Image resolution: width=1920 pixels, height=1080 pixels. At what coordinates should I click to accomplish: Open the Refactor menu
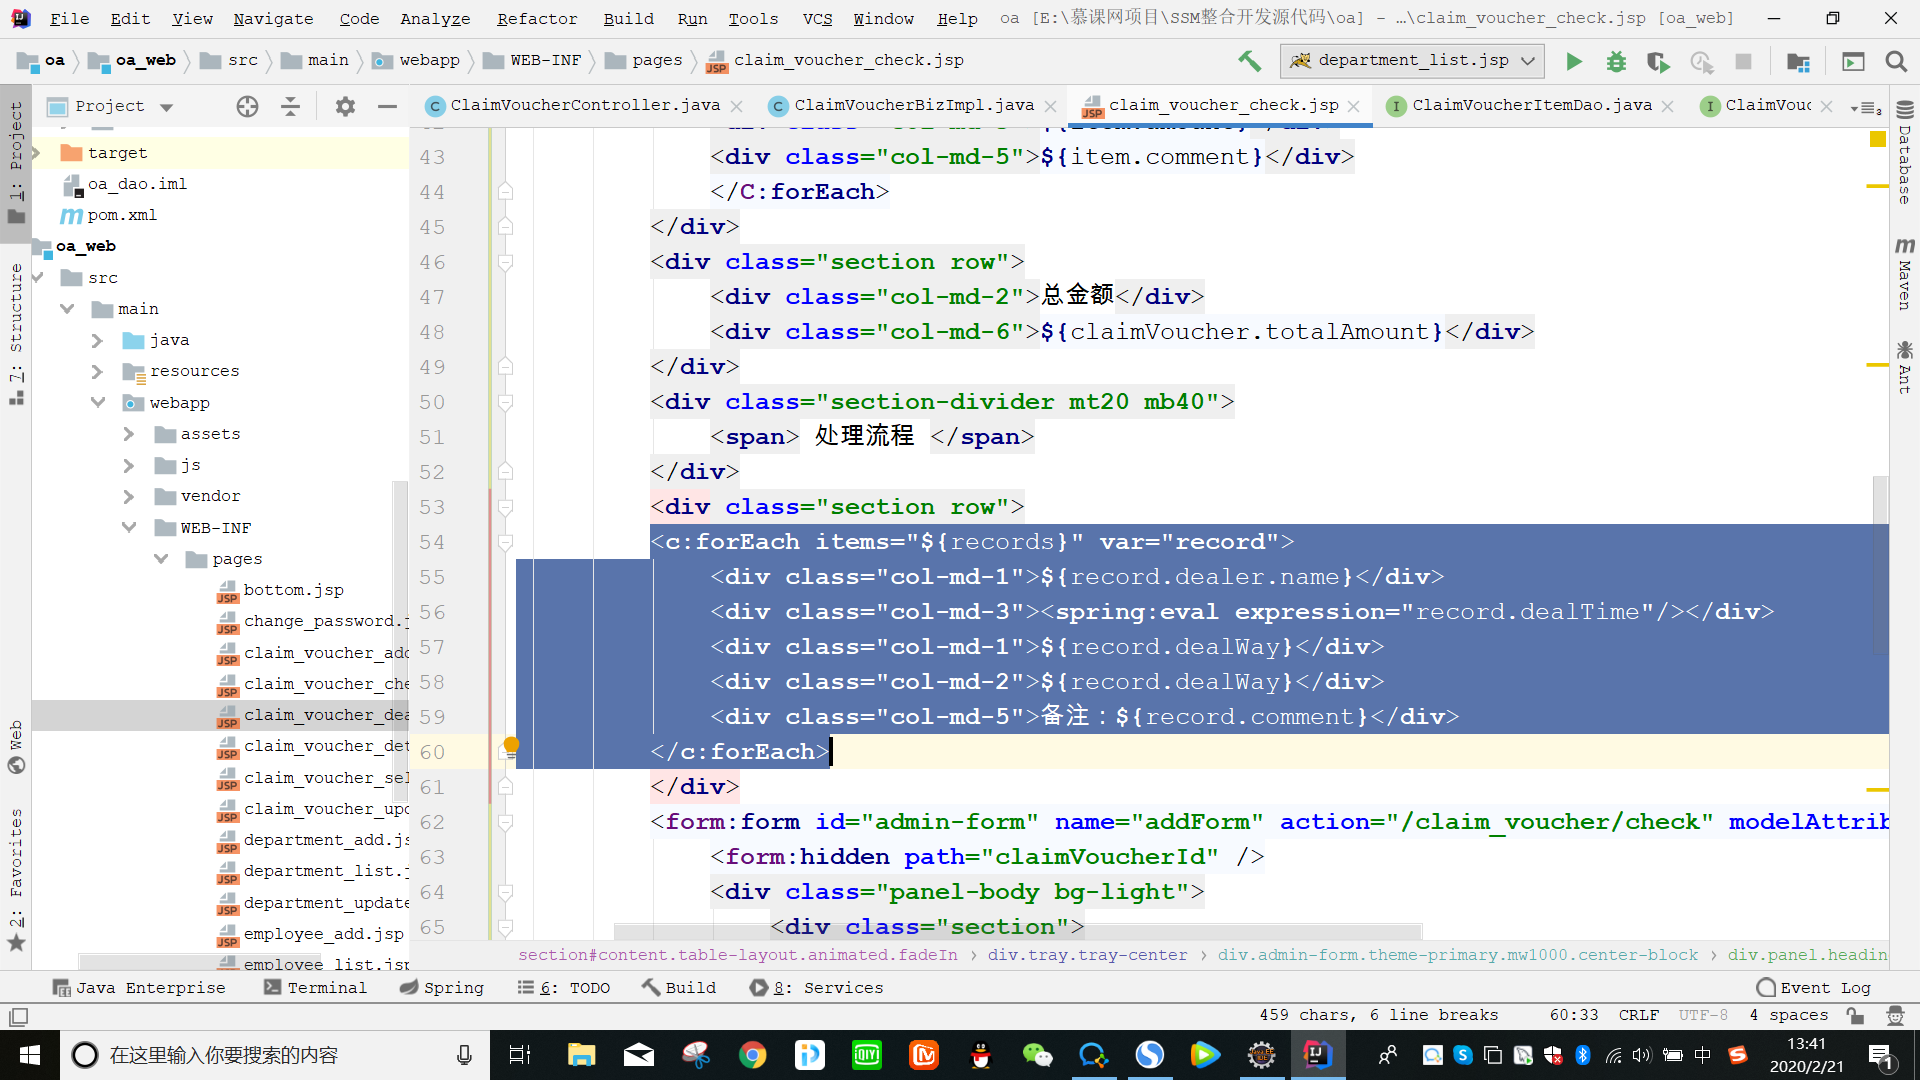[x=537, y=18]
